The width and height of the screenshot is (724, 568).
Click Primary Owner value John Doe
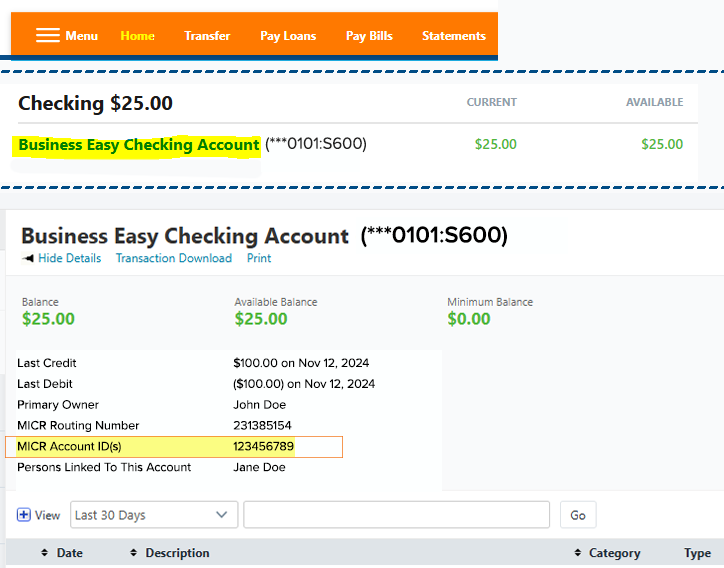pyautogui.click(x=259, y=405)
